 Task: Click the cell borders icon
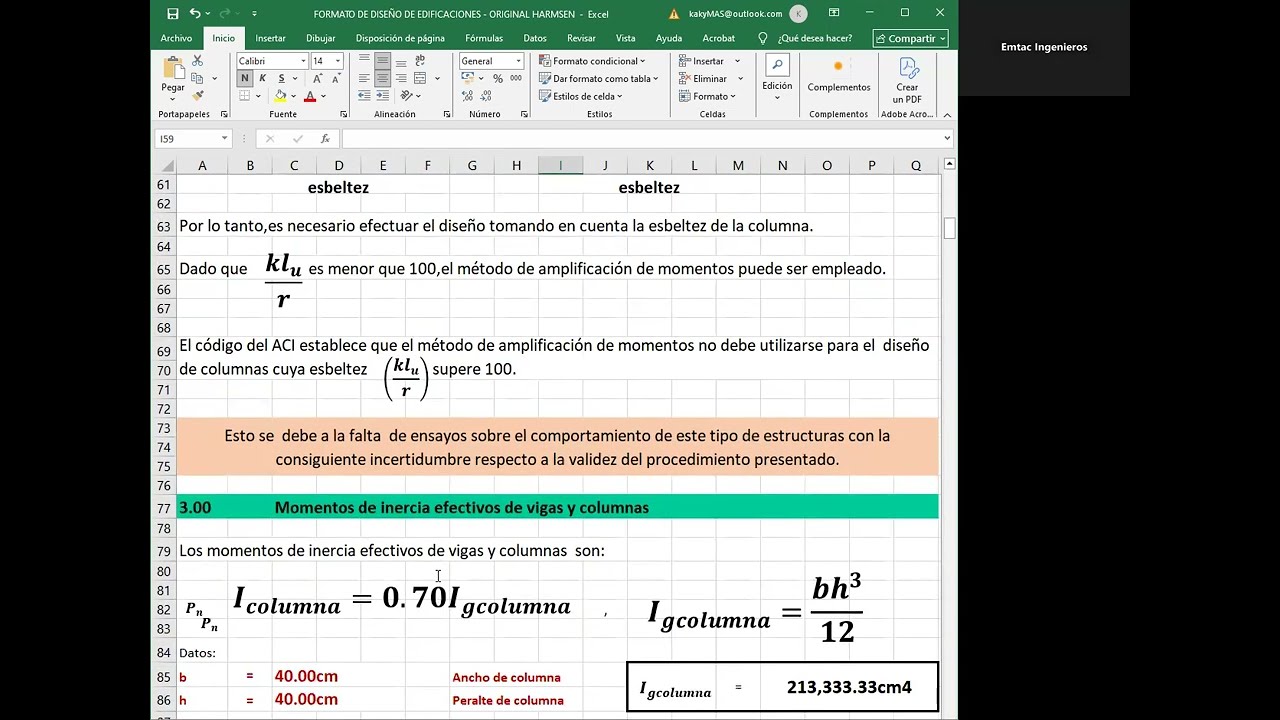pos(245,96)
